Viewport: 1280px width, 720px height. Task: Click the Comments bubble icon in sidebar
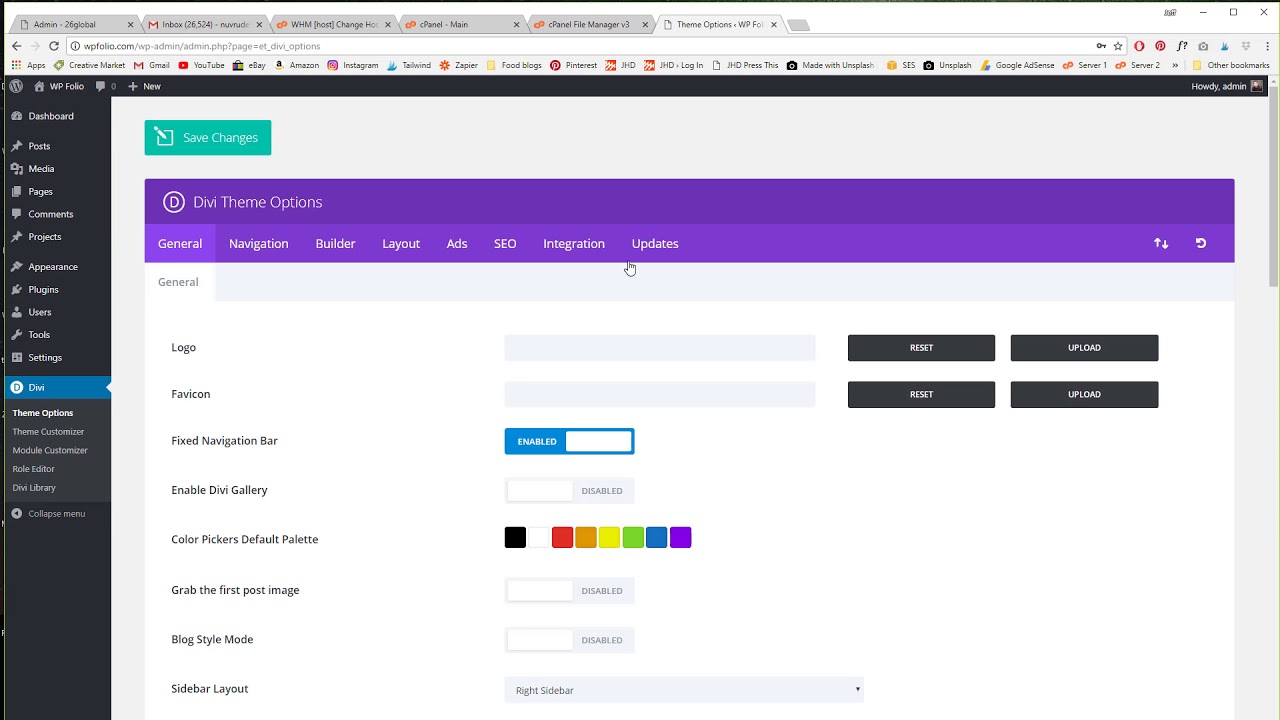tap(17, 214)
